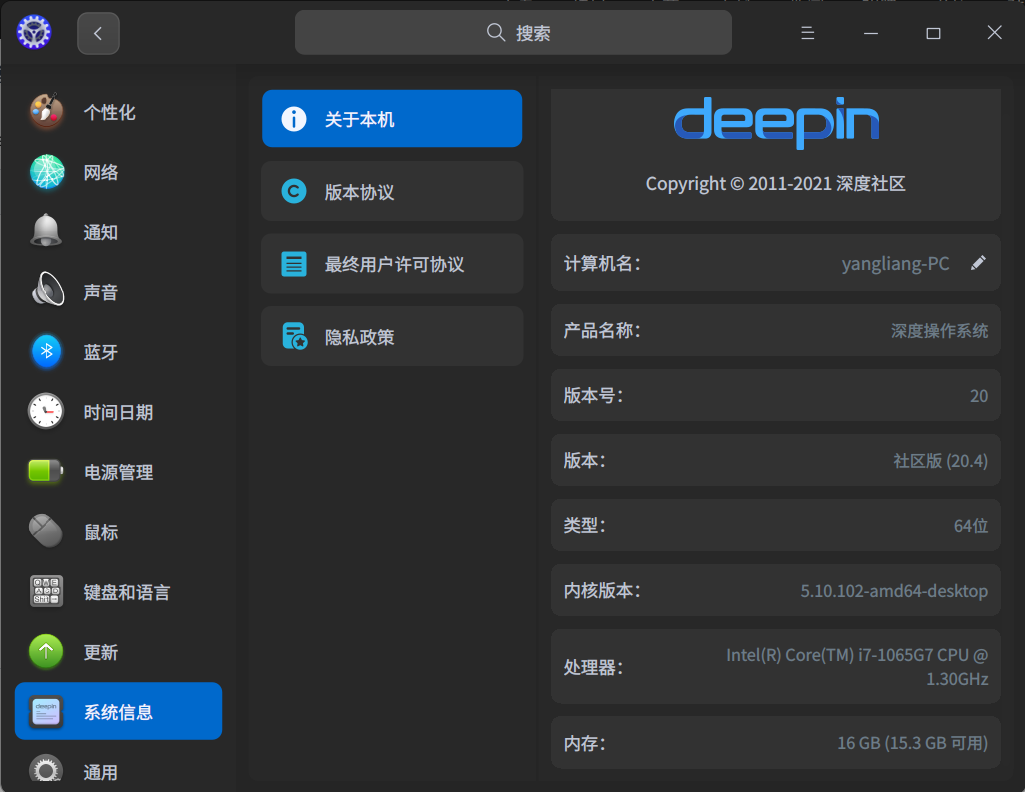Viewport: 1025px width, 792px height.
Task: Click version number value 20
Action: tap(979, 396)
